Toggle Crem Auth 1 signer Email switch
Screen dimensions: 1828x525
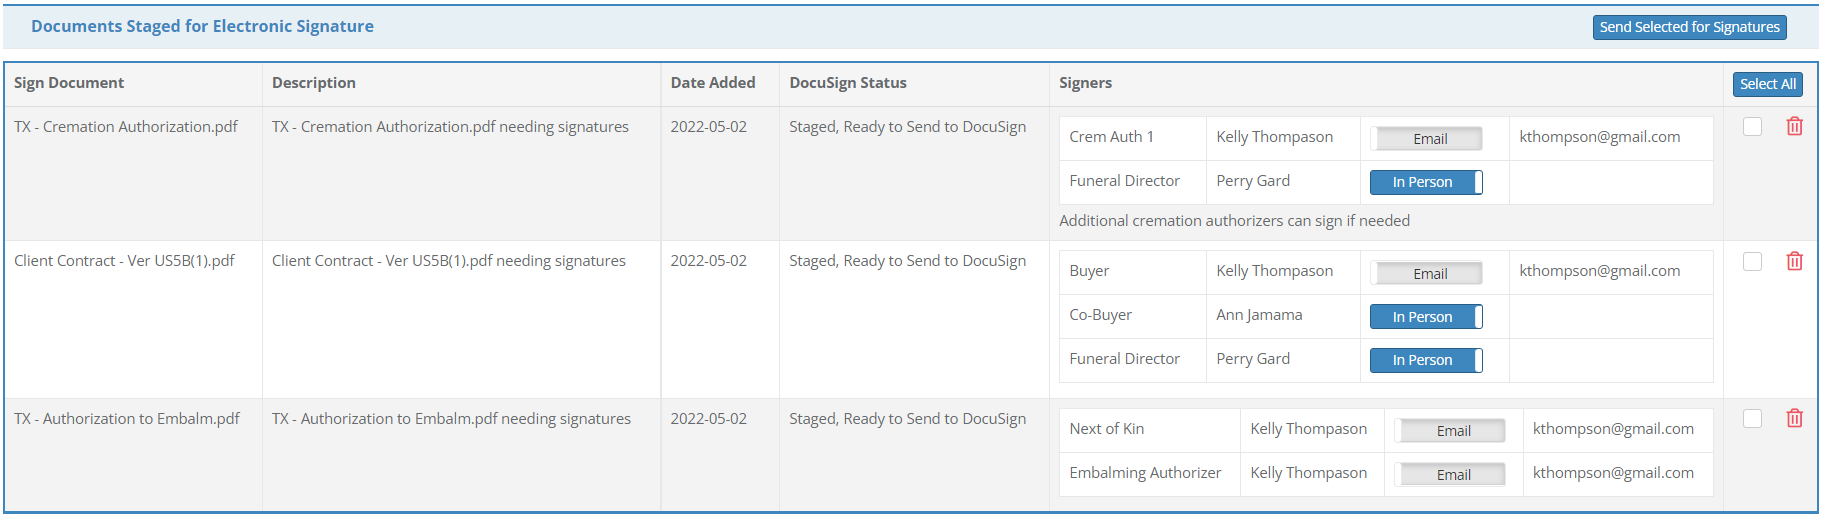tap(1426, 139)
